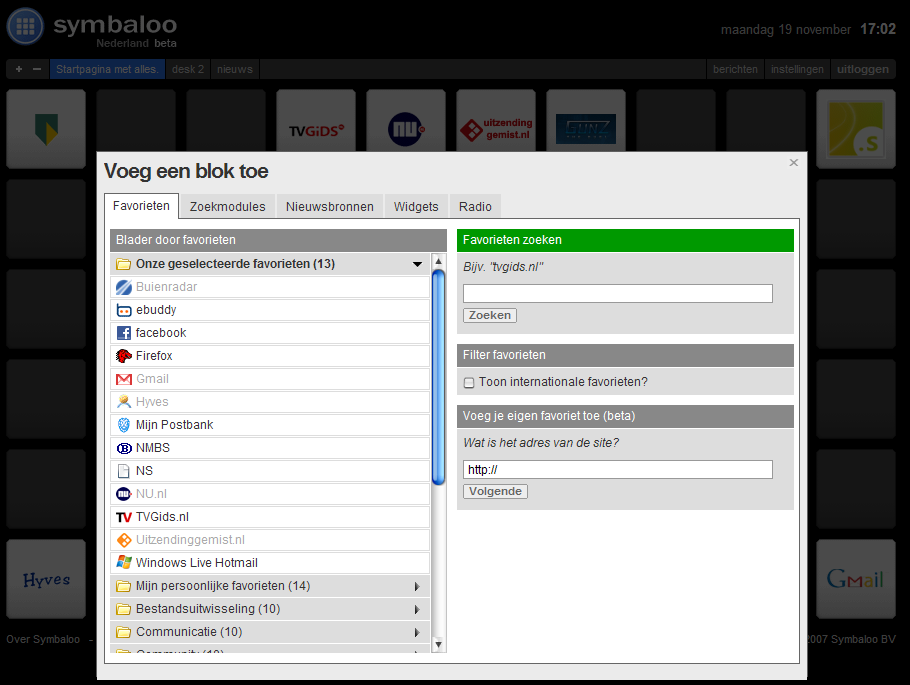Select the ebuddy favorite row
Image resolution: width=910 pixels, height=685 pixels.
270,310
